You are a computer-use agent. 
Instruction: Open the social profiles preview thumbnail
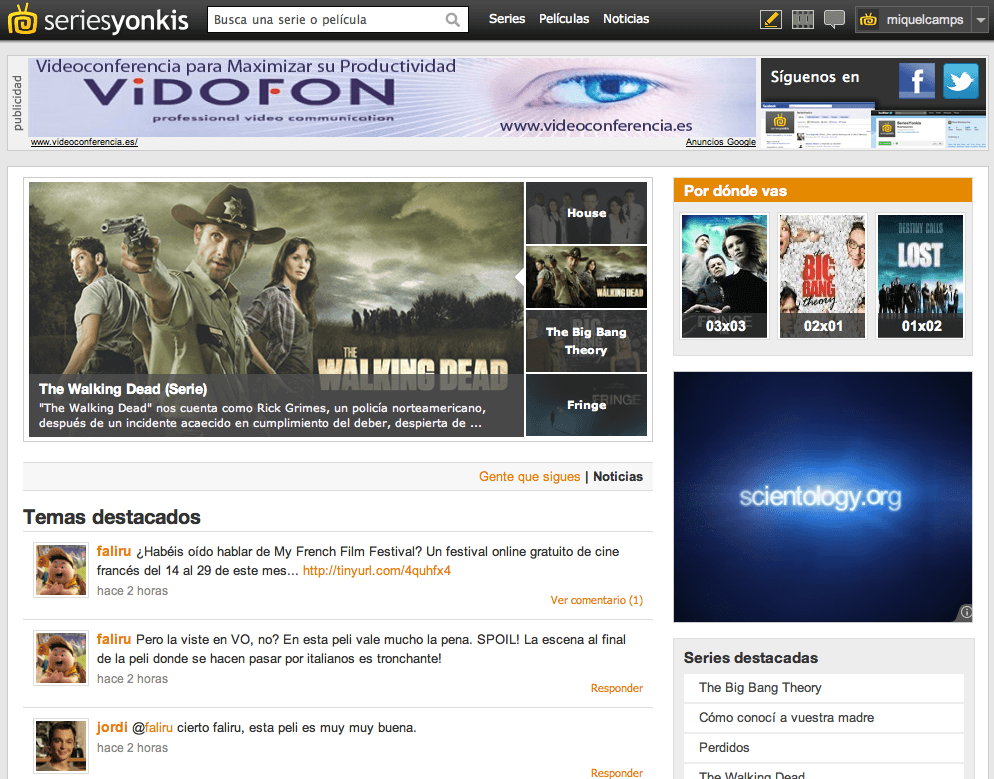coord(874,126)
